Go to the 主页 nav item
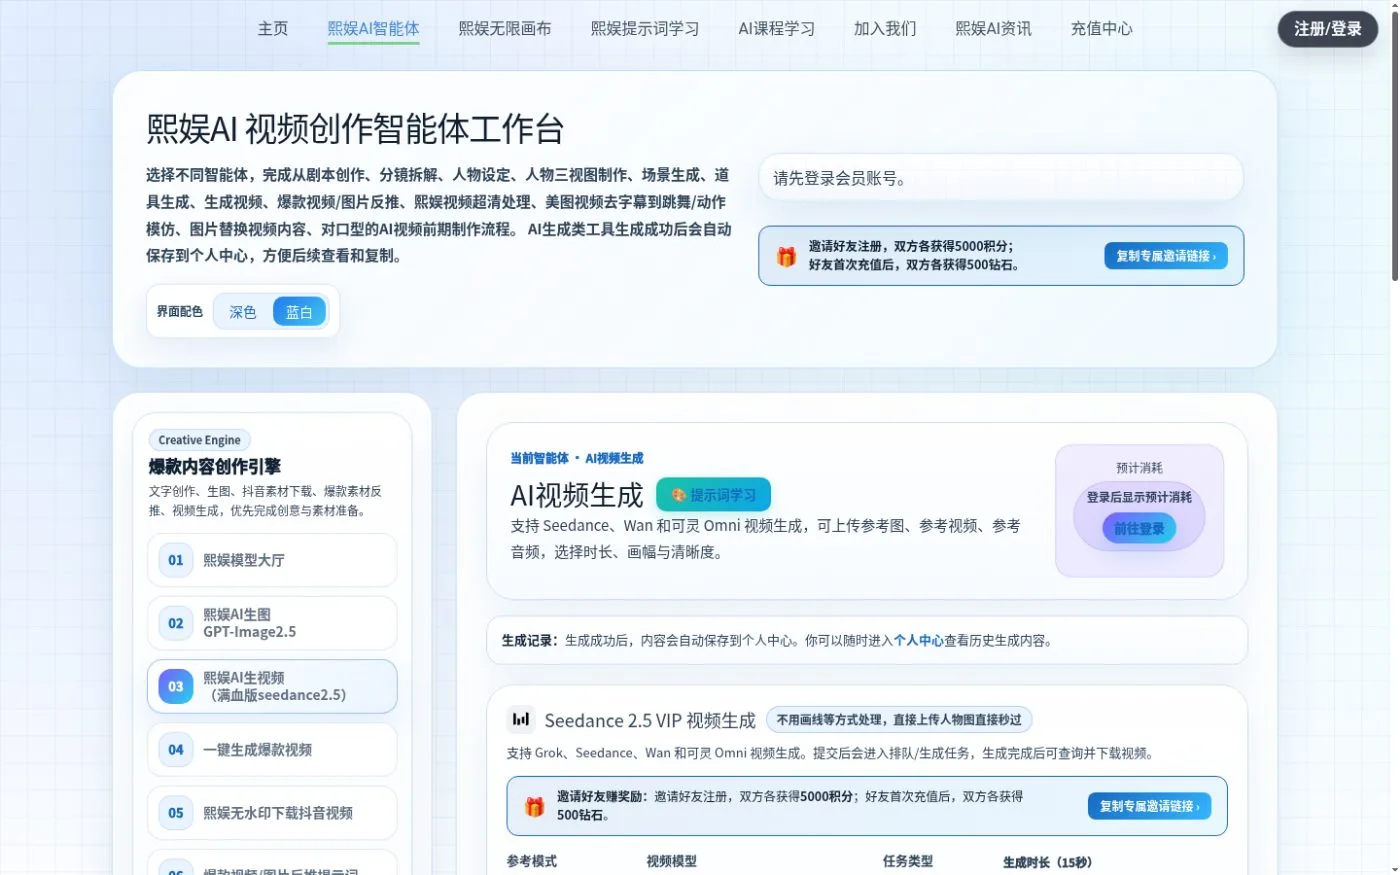This screenshot has width=1400, height=875. coord(273,28)
